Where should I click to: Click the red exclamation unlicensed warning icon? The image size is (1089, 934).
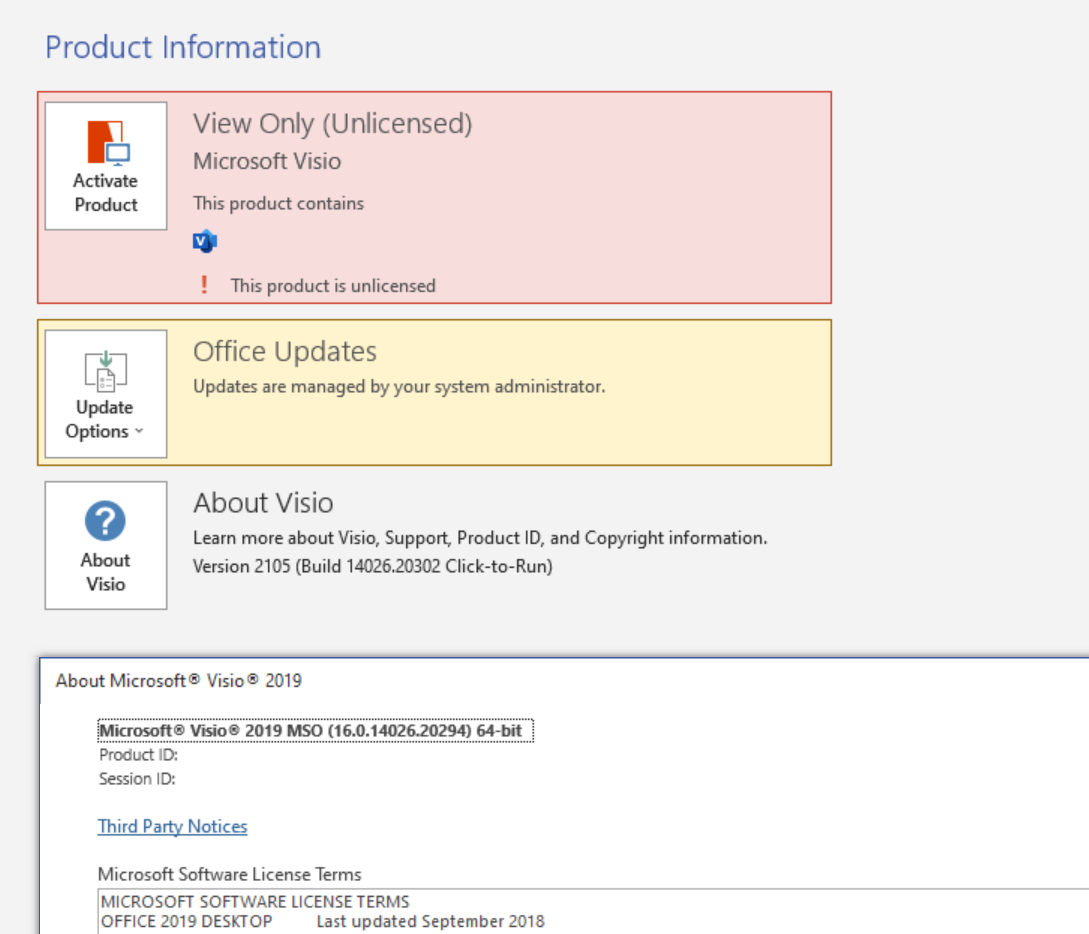click(x=204, y=285)
